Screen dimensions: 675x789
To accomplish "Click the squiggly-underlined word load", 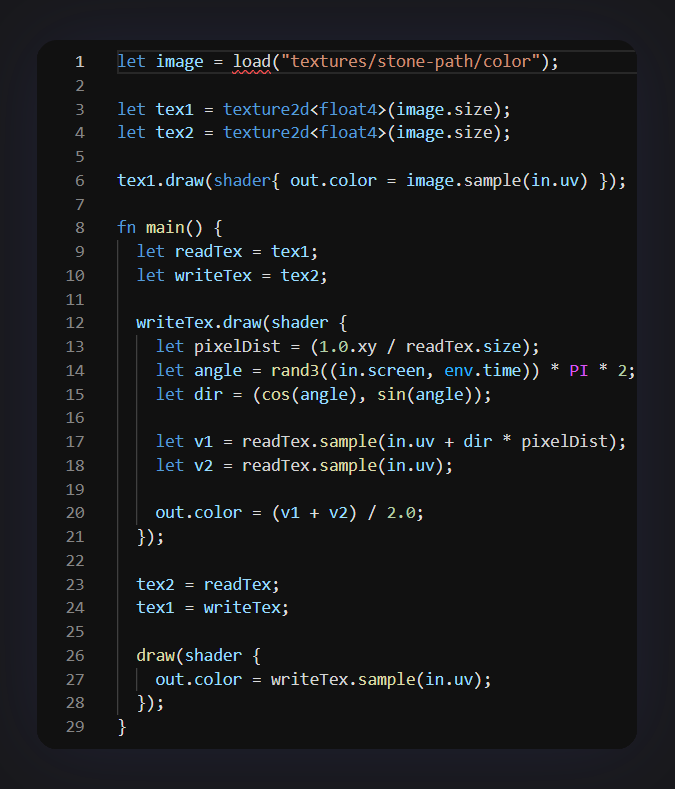I will click(251, 62).
